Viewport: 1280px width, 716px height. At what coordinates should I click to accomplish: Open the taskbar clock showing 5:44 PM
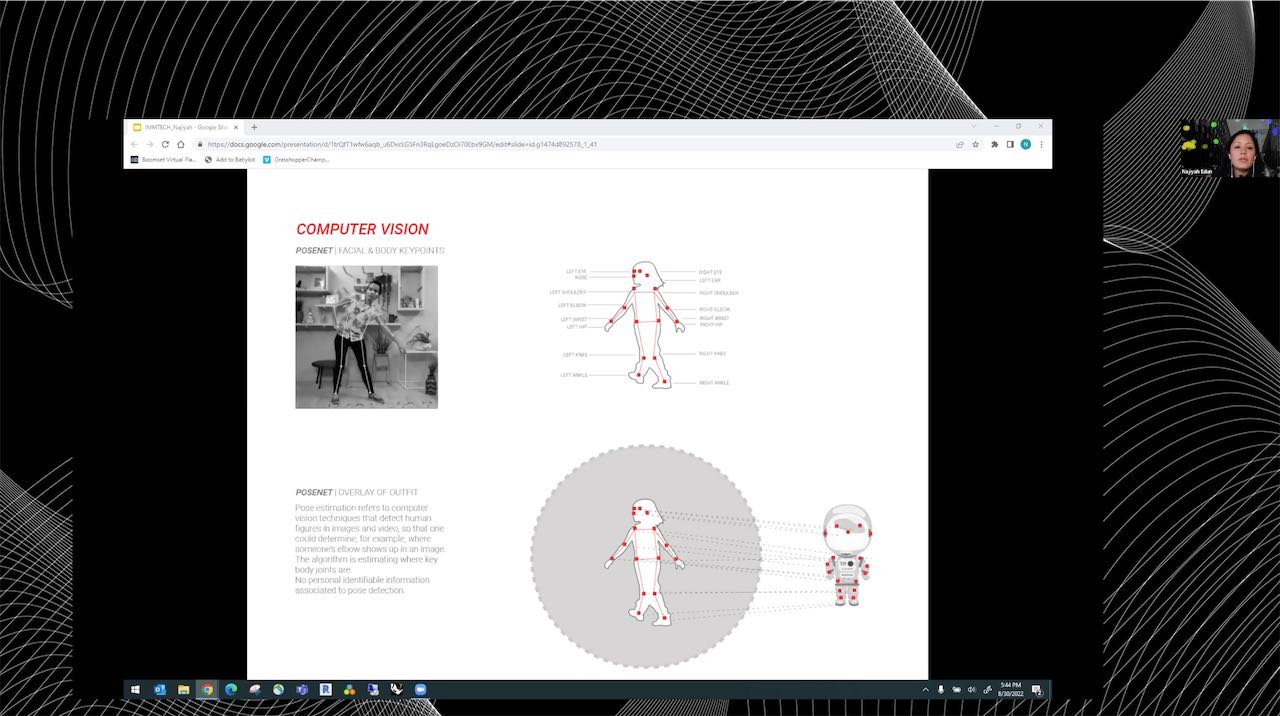[x=1010, y=690]
